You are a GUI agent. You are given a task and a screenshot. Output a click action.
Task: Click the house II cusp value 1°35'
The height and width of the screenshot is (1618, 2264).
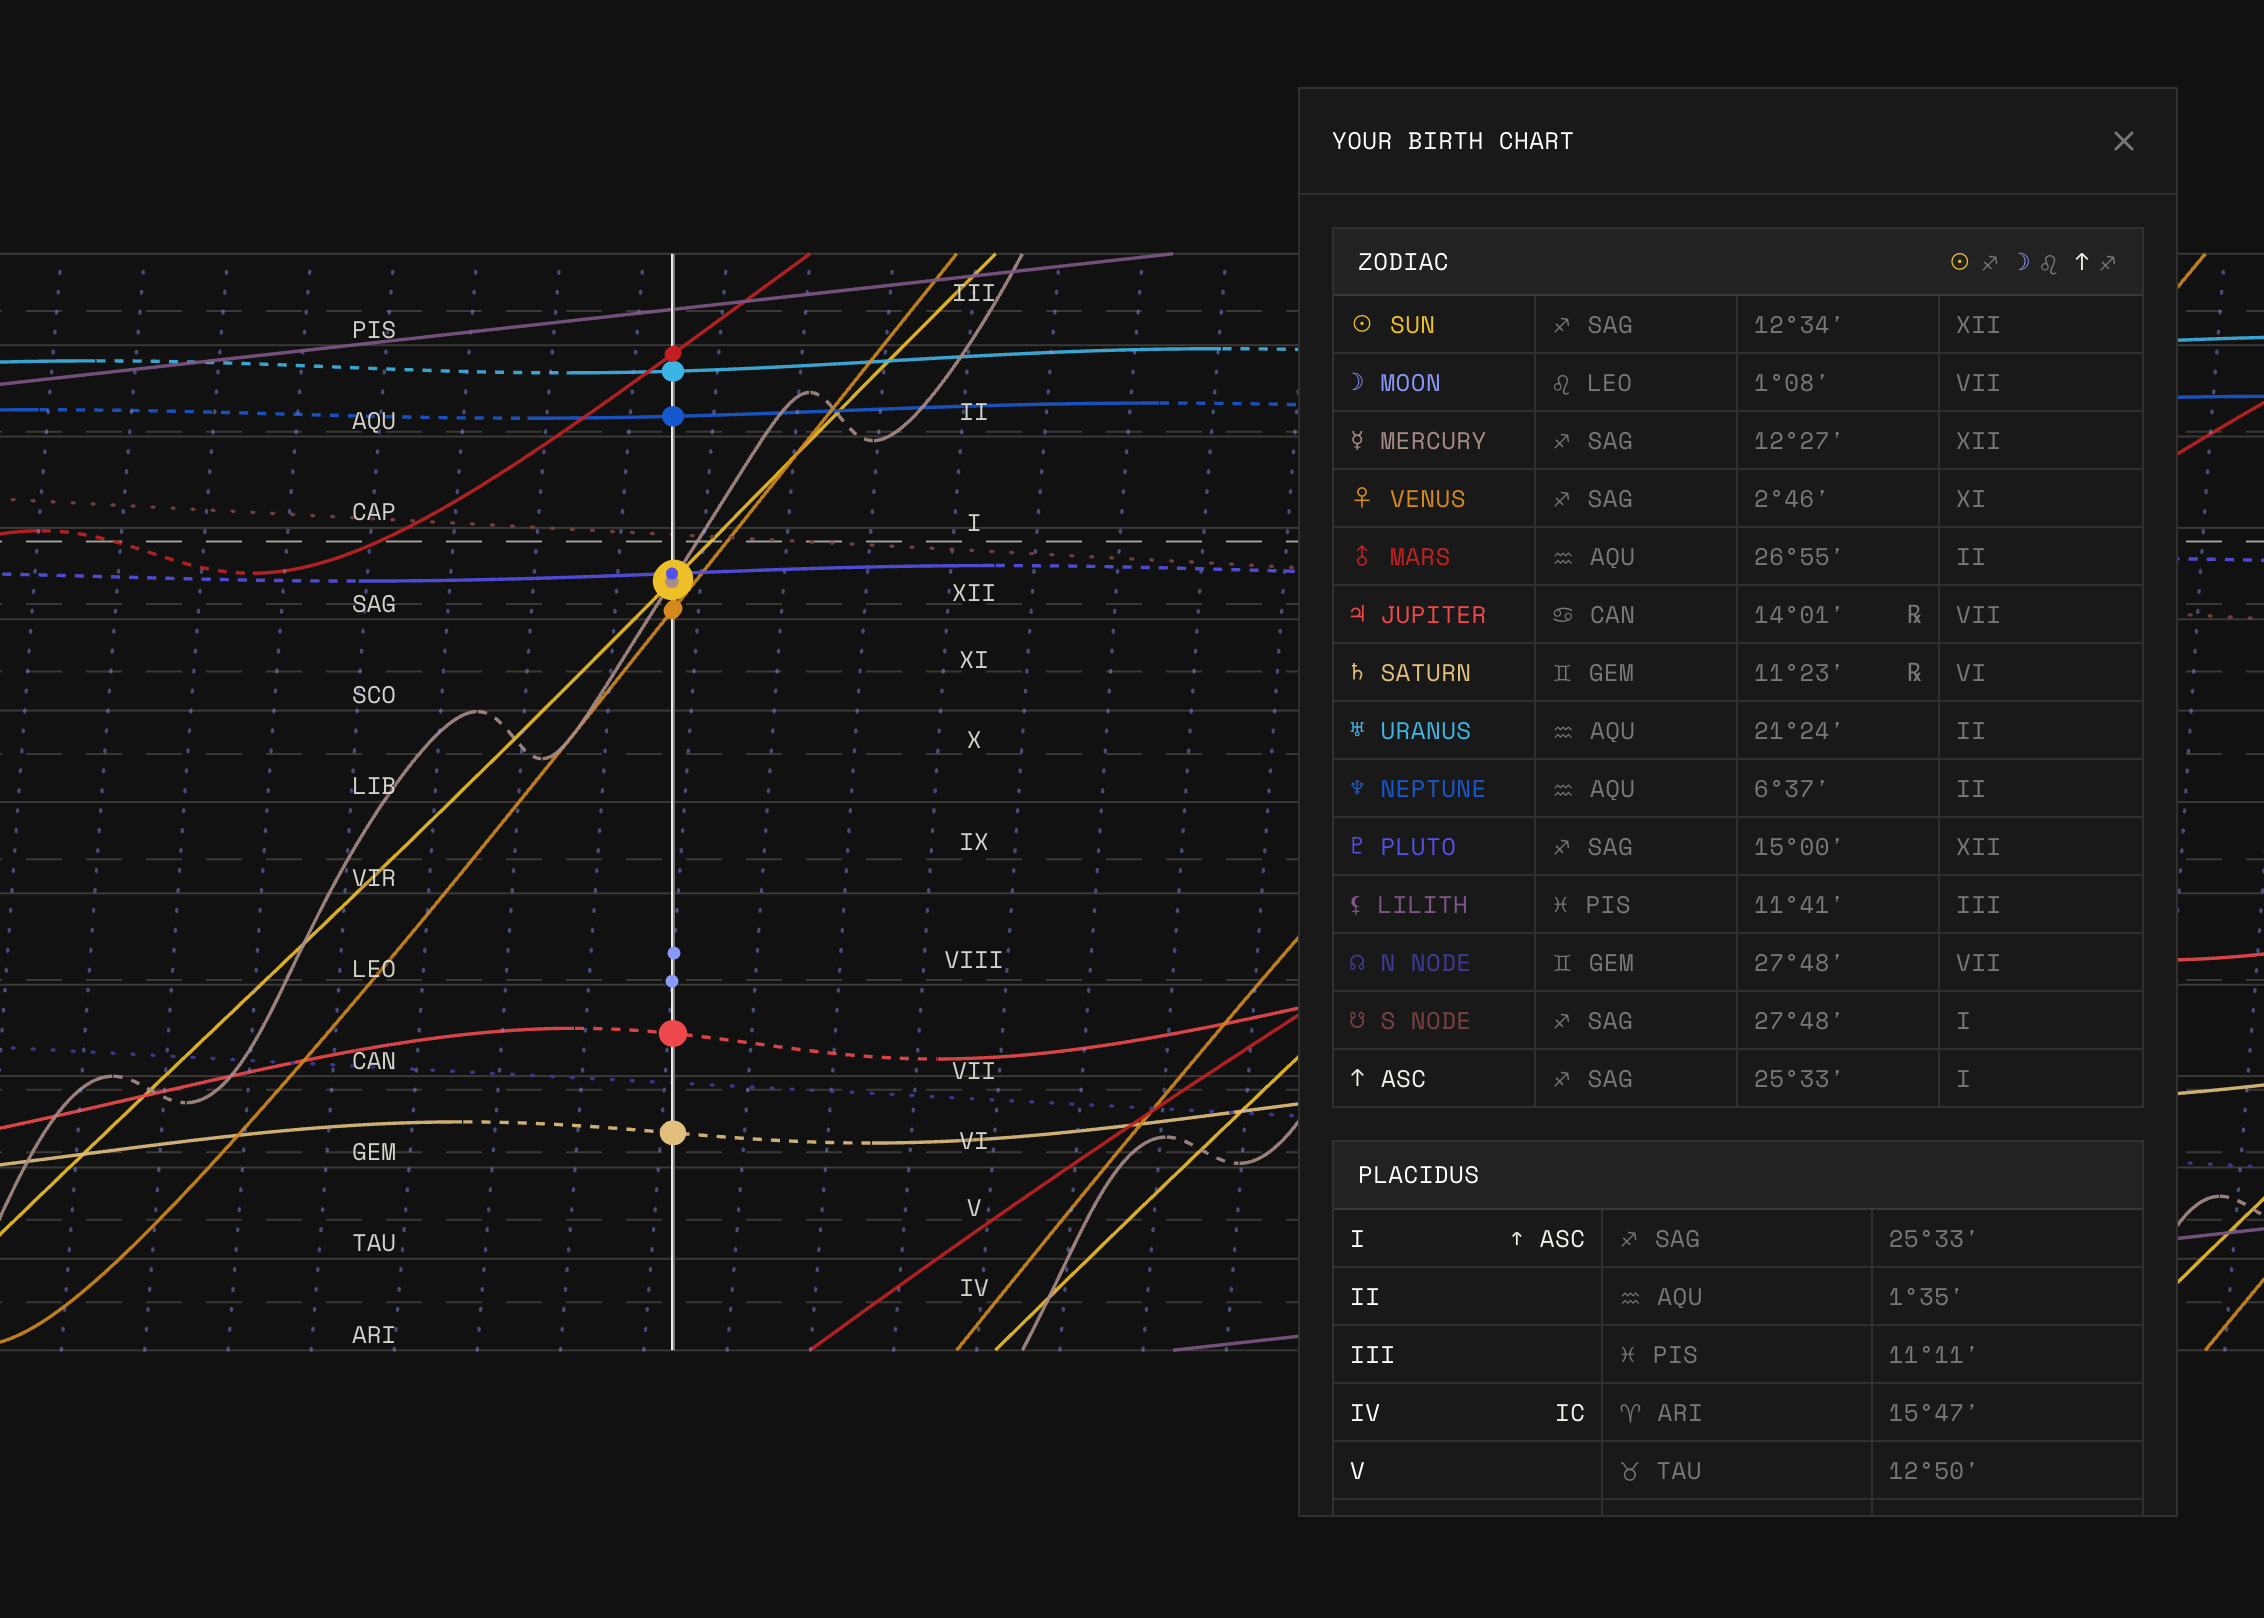pos(1924,1297)
